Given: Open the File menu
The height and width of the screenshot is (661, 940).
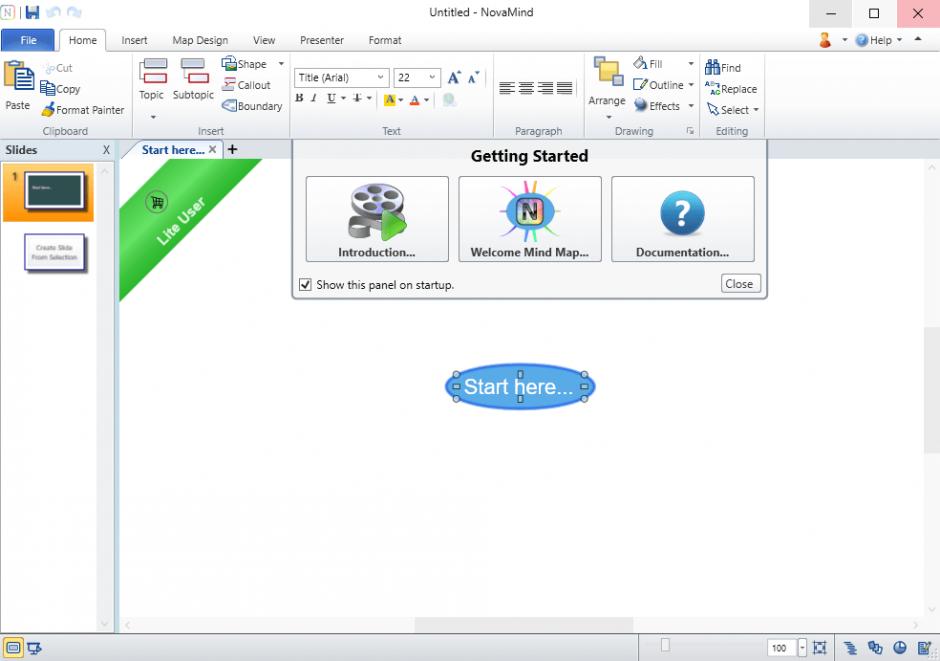Looking at the screenshot, I should tap(28, 40).
